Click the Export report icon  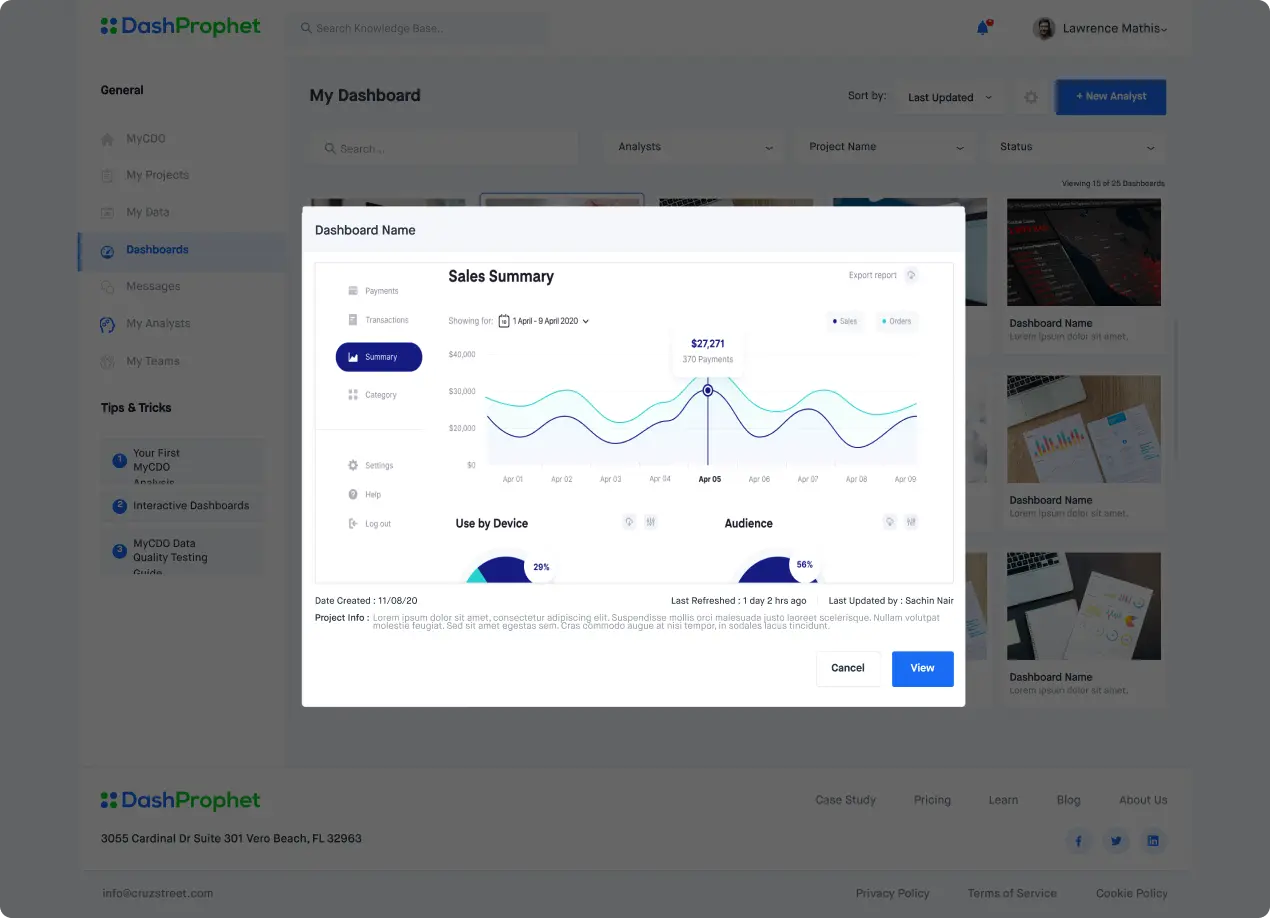click(x=911, y=275)
